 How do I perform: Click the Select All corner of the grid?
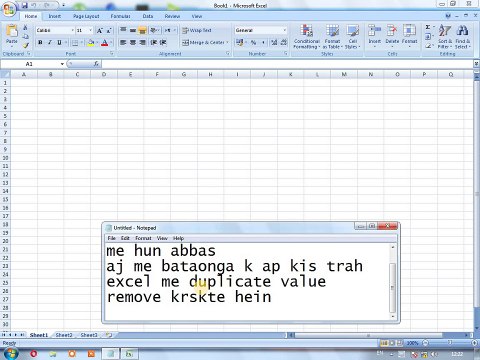pyautogui.click(x=5, y=74)
